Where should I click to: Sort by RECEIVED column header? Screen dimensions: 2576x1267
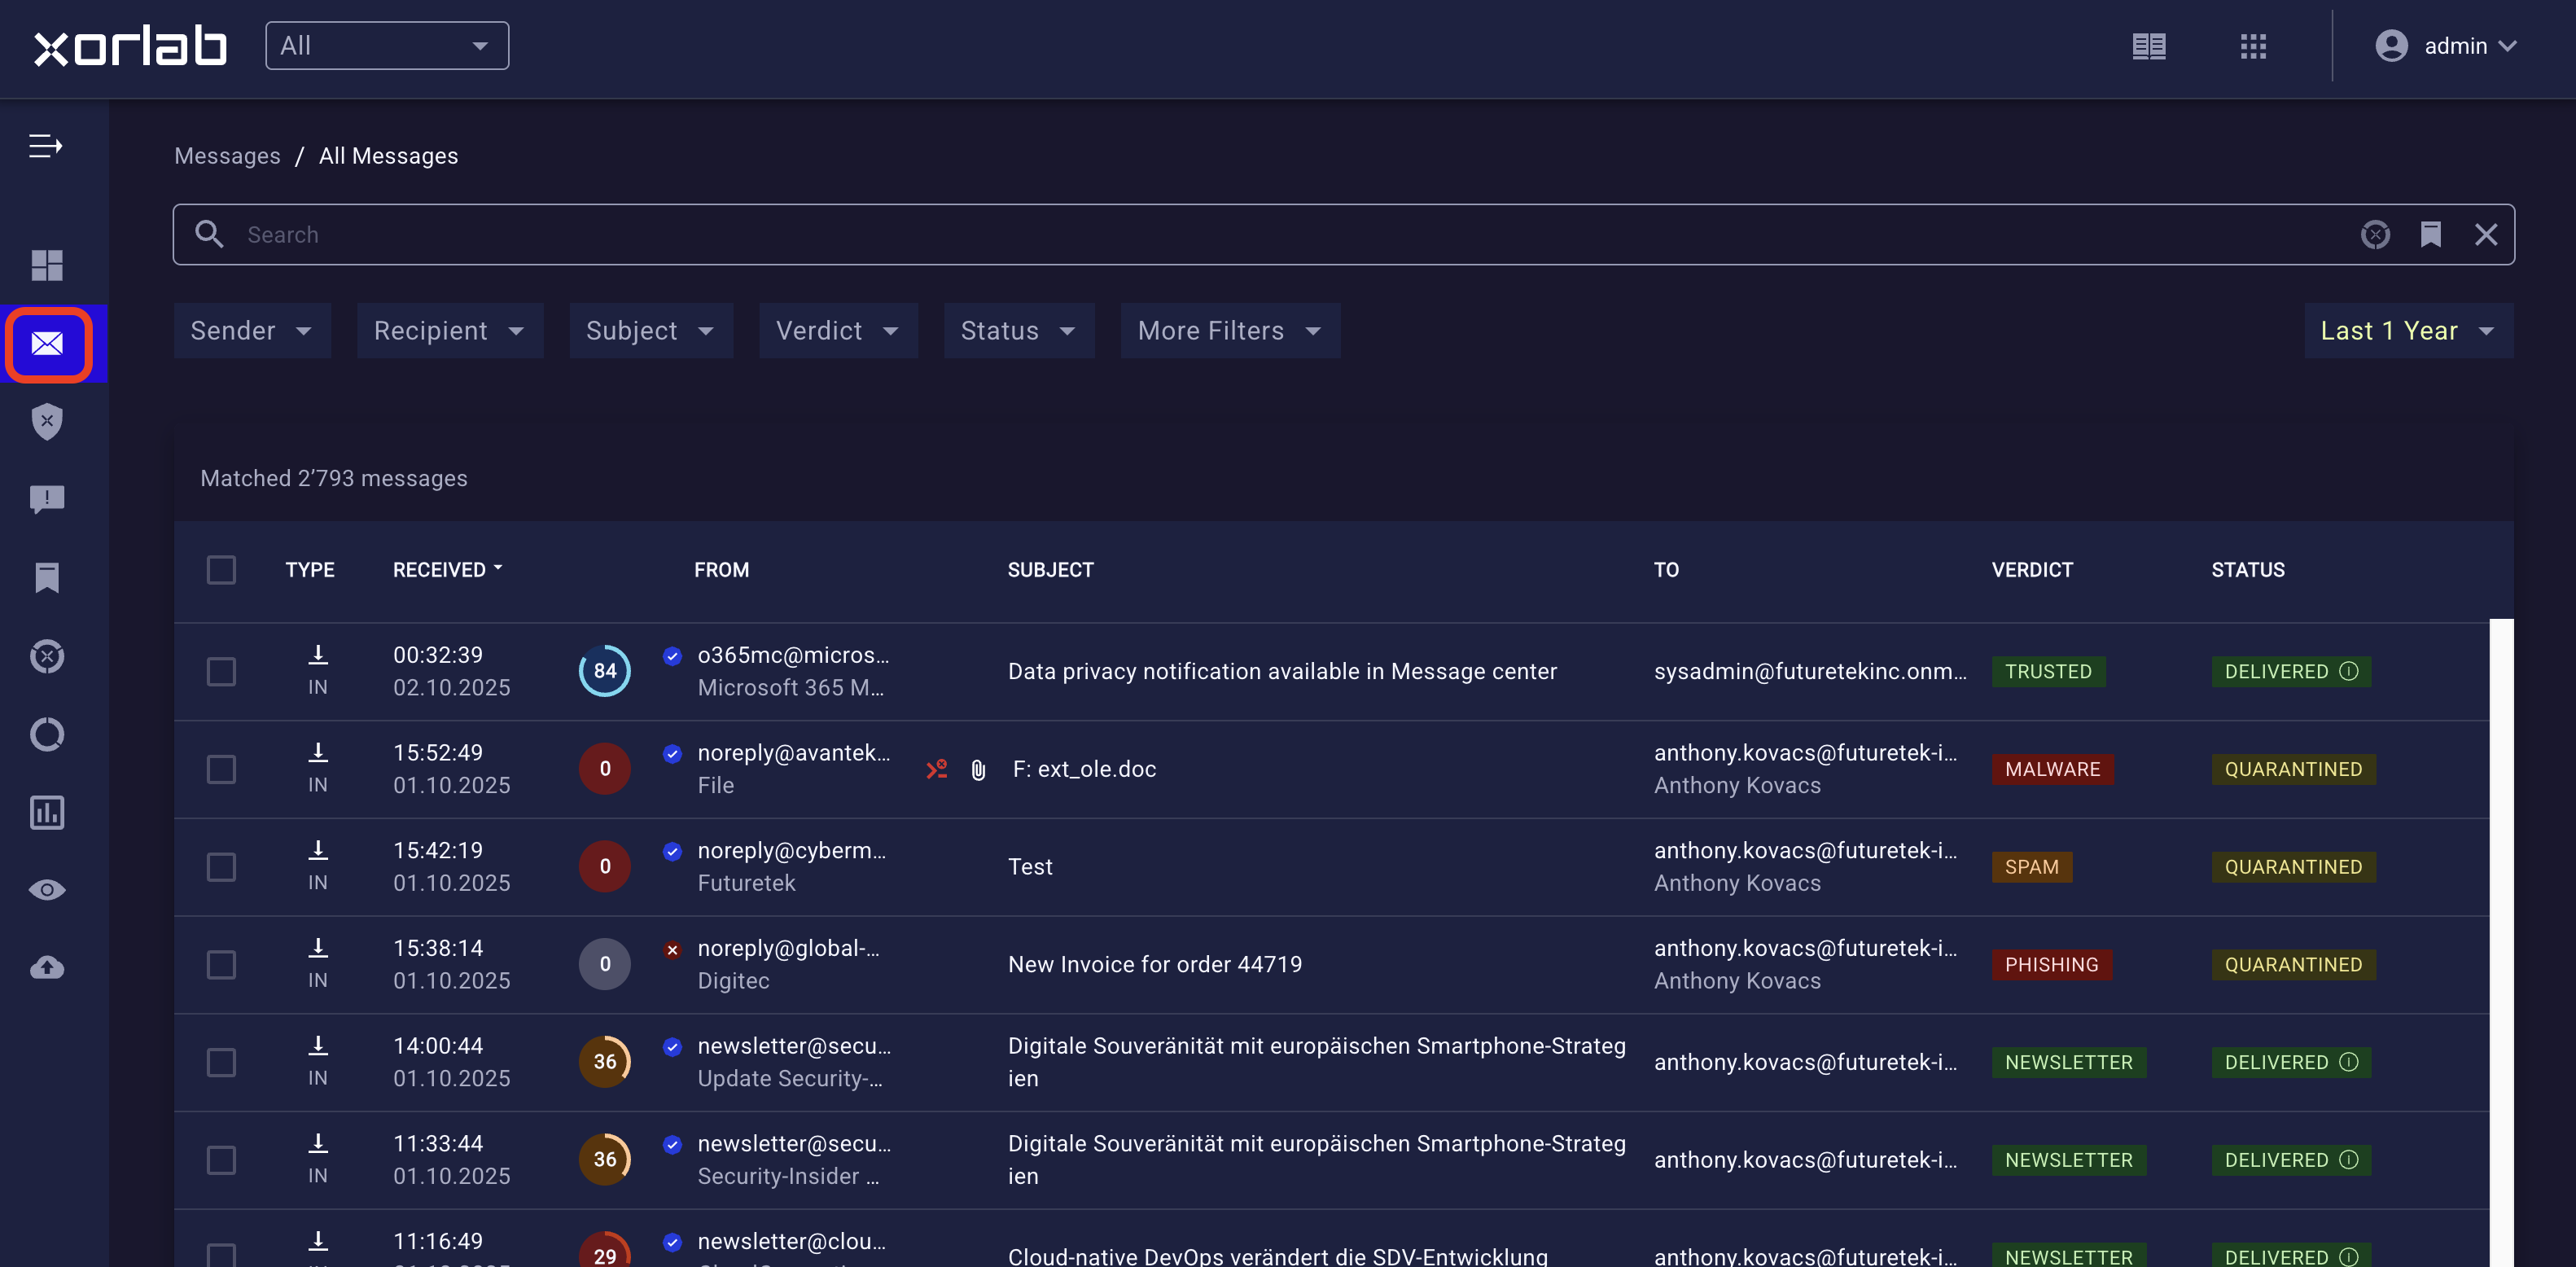[x=447, y=570]
